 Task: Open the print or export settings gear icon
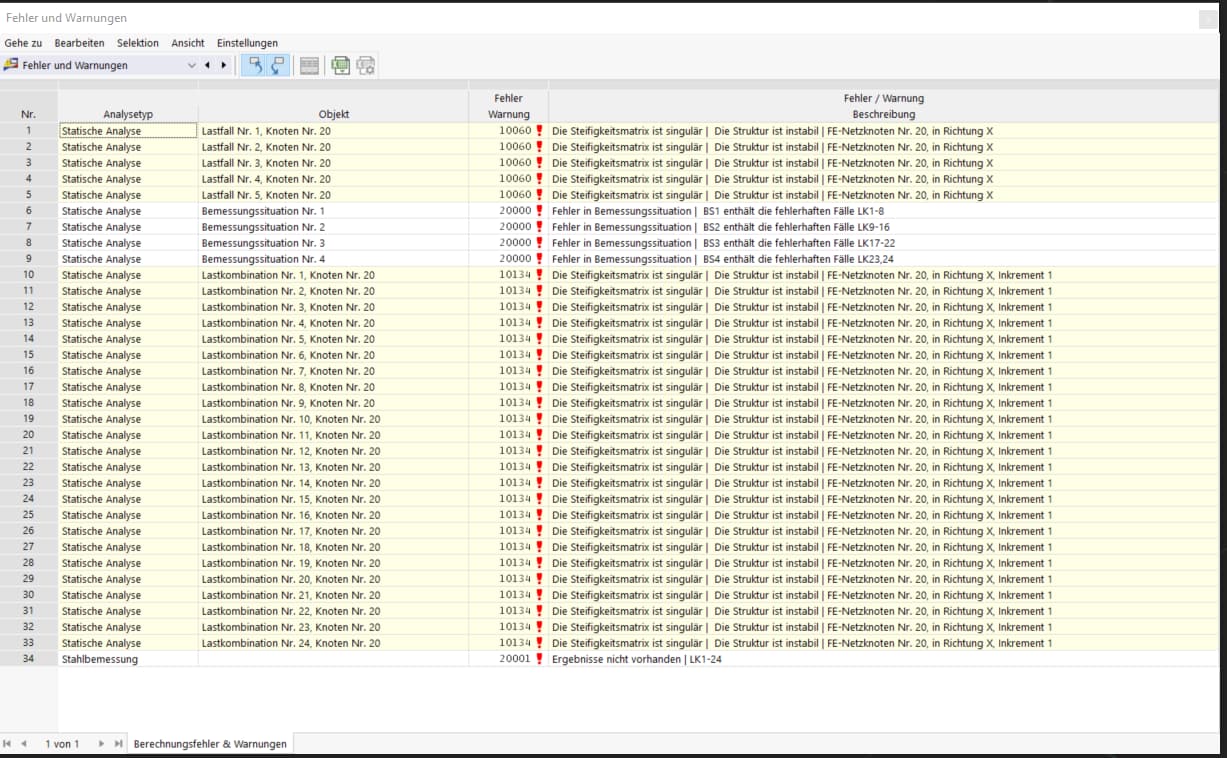[366, 65]
